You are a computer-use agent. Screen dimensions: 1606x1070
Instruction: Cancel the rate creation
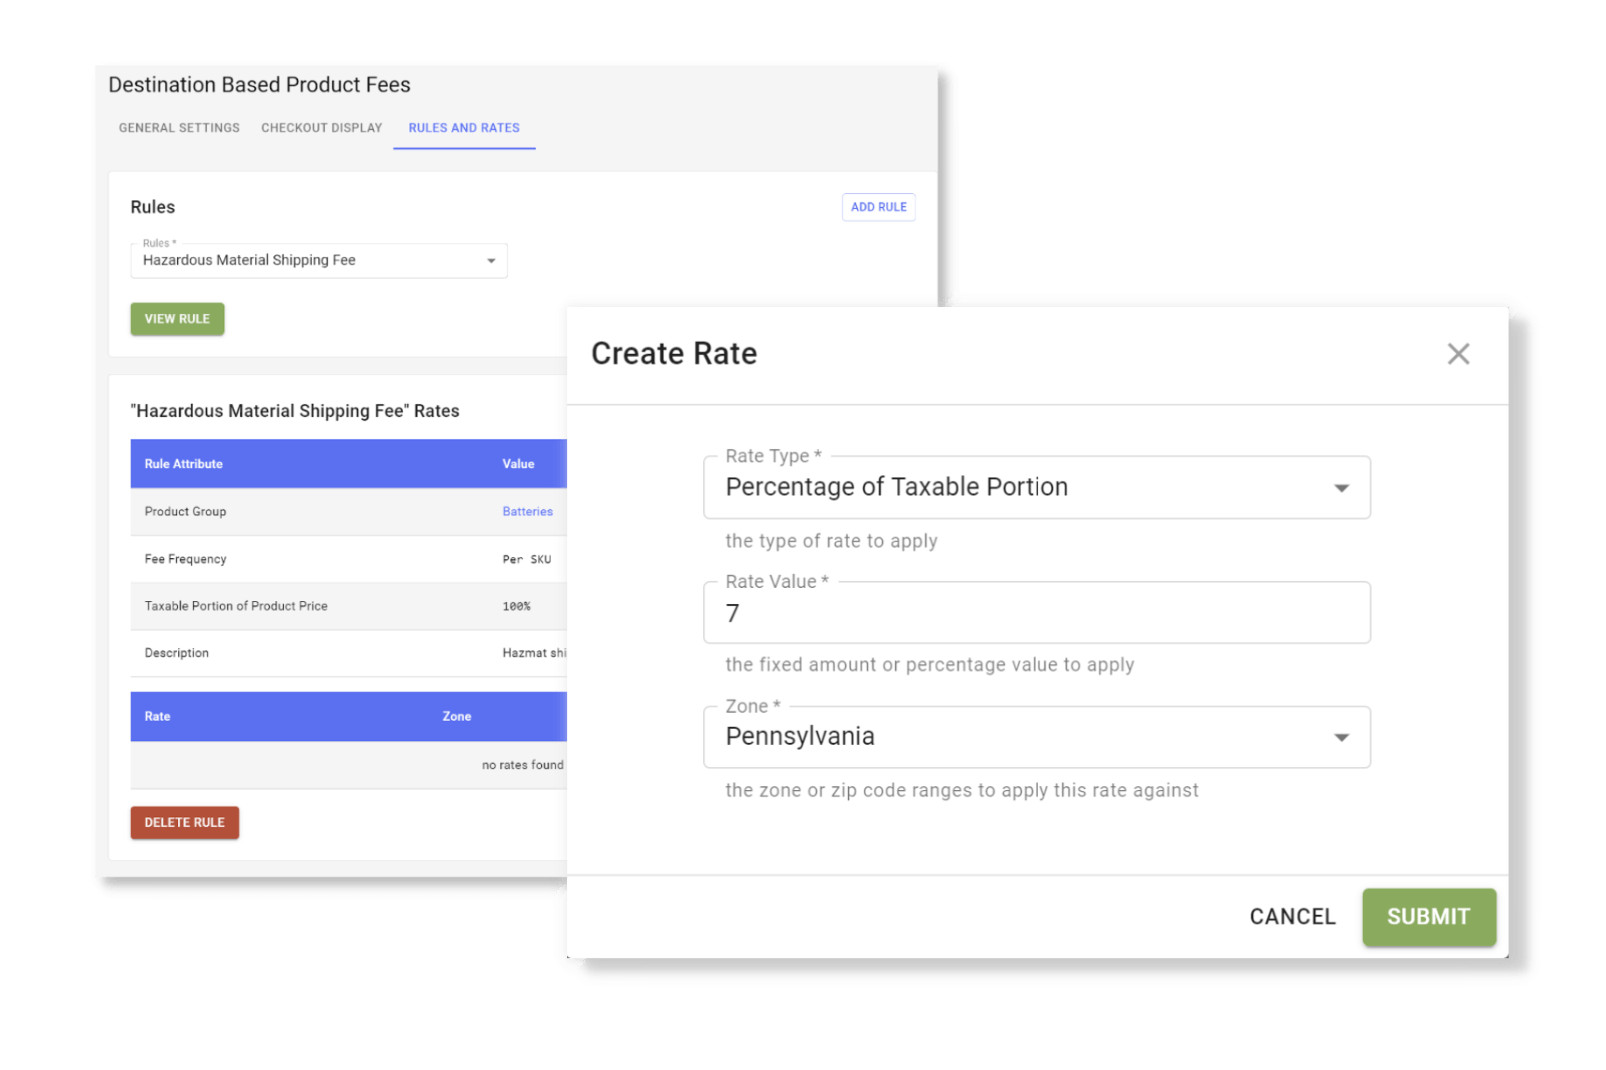tap(1292, 916)
